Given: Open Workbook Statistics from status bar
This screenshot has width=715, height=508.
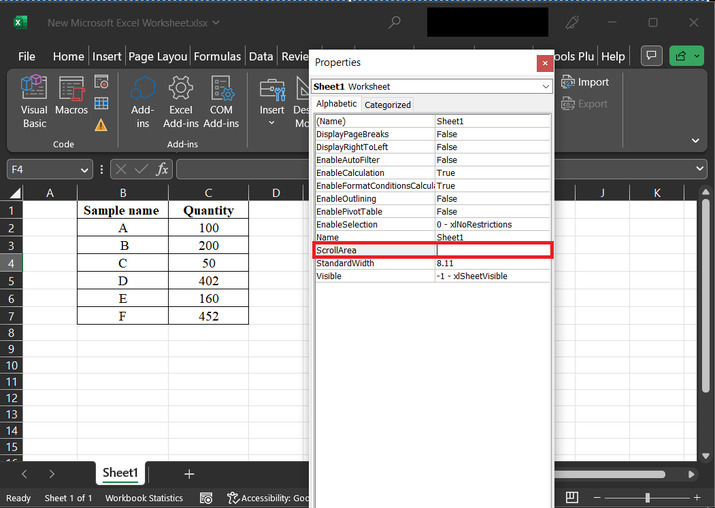Looking at the screenshot, I should coord(144,498).
